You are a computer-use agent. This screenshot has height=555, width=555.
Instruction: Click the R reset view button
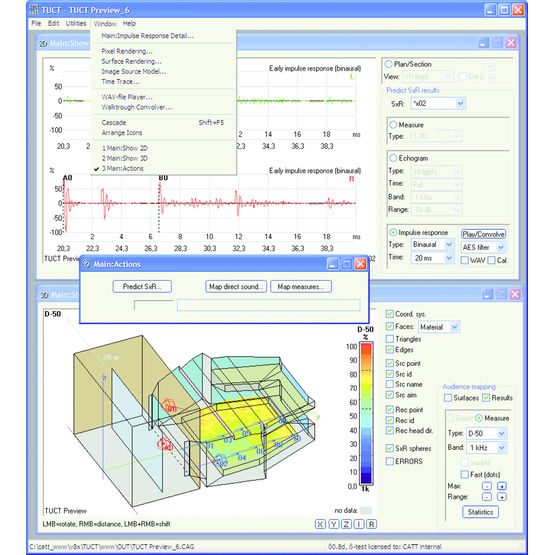[x=371, y=524]
